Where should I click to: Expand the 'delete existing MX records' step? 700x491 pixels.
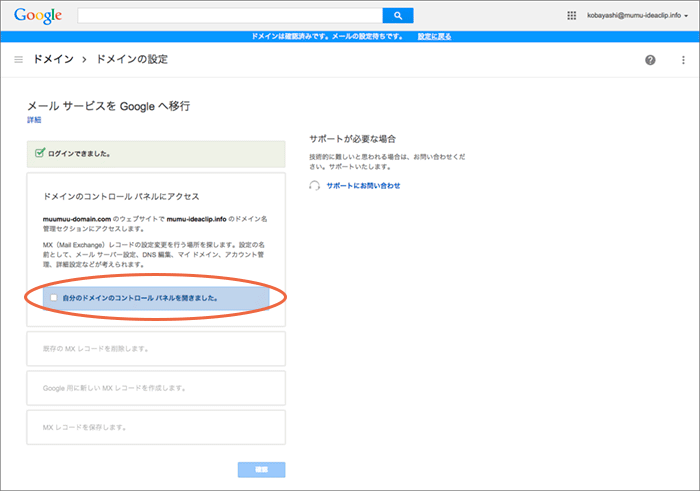click(x=156, y=349)
